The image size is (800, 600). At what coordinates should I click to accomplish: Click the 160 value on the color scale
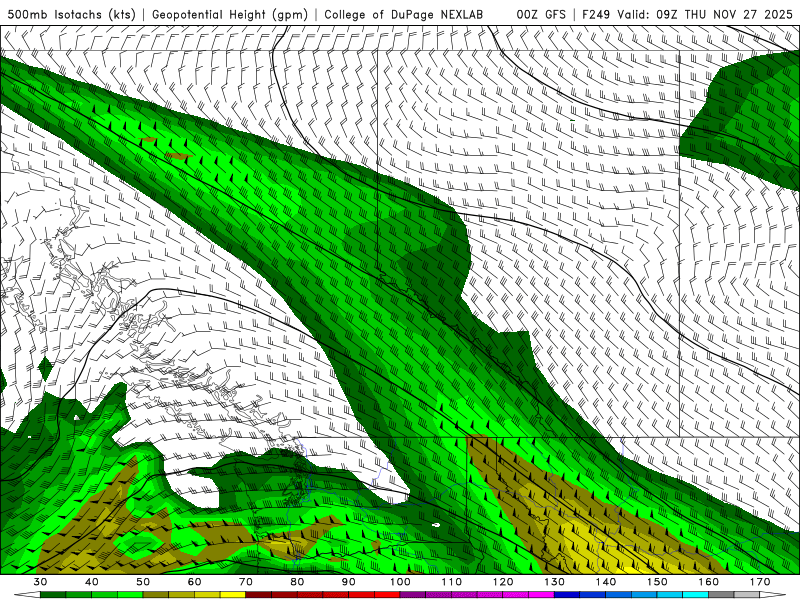click(709, 582)
